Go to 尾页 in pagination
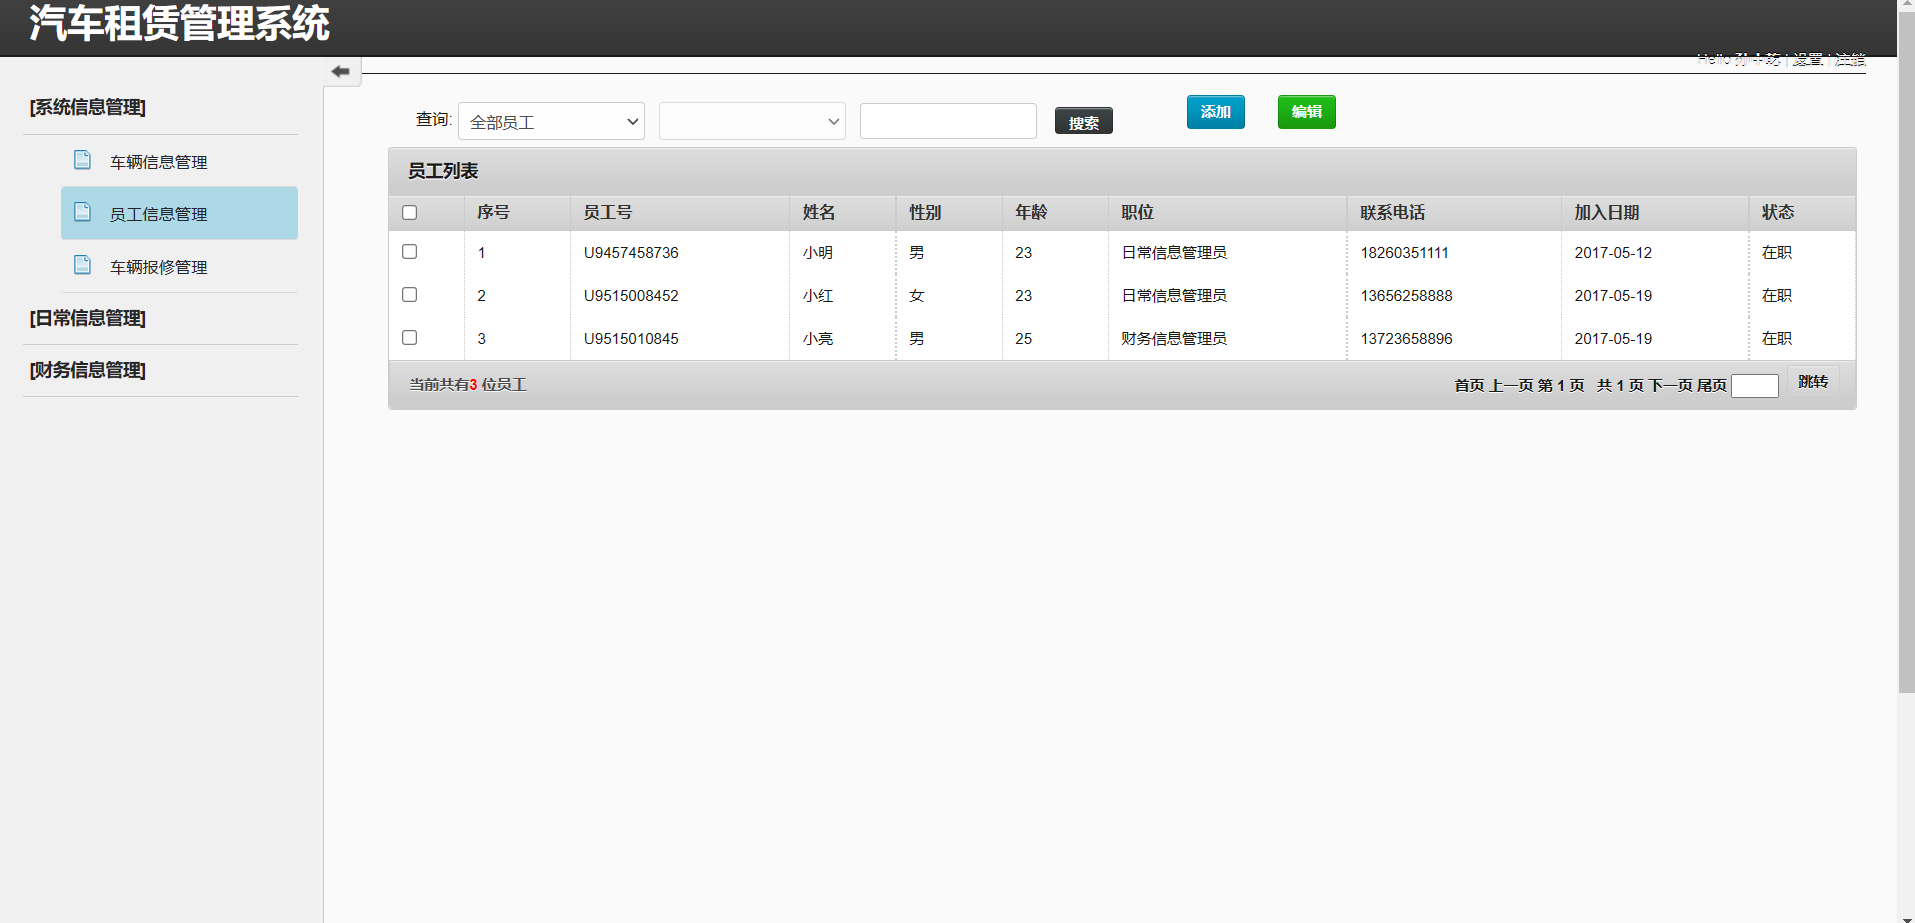This screenshot has height=923, width=1915. (x=1712, y=385)
